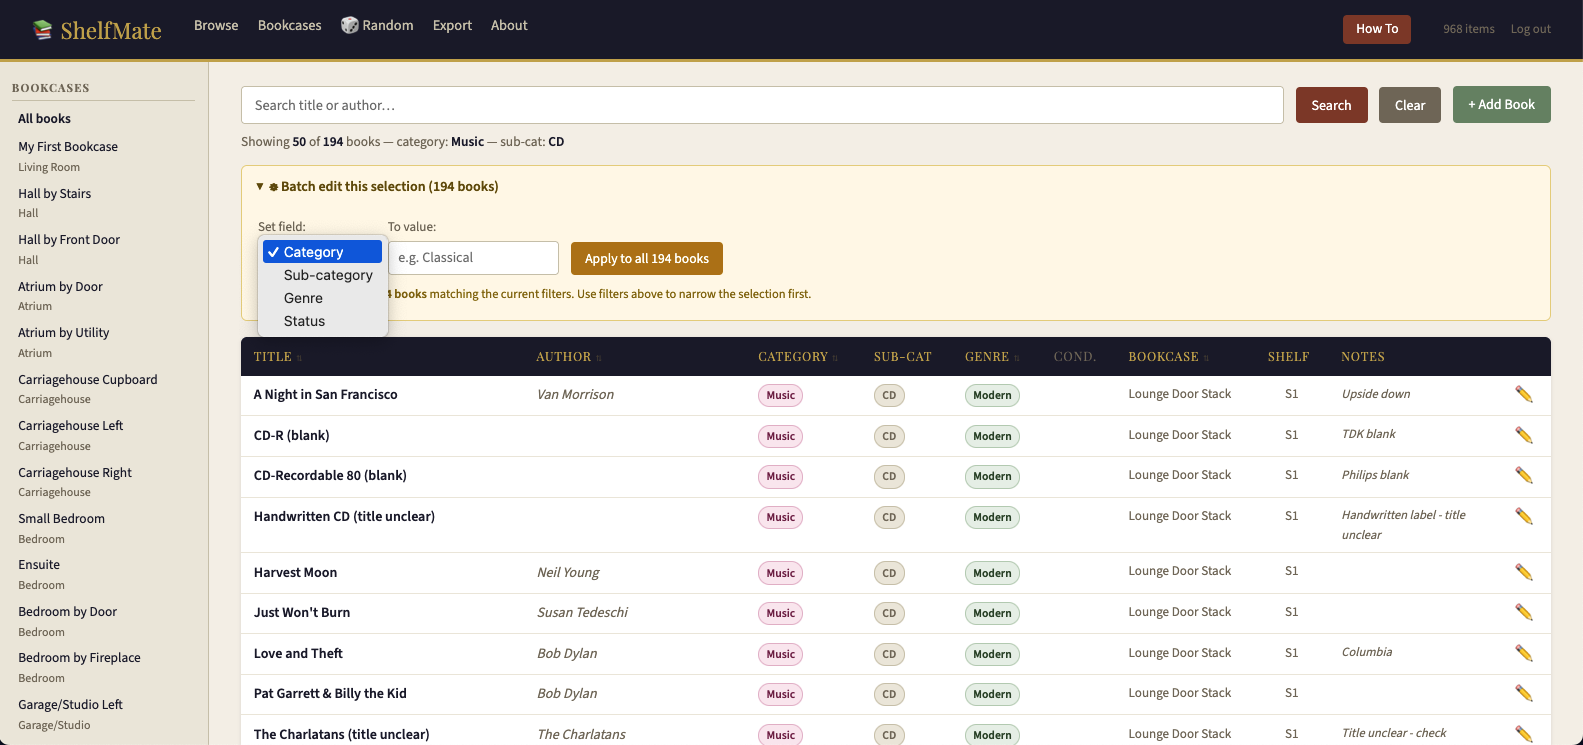Open Hall by Front Door bookcase
This screenshot has height=745, width=1583.
(x=69, y=239)
